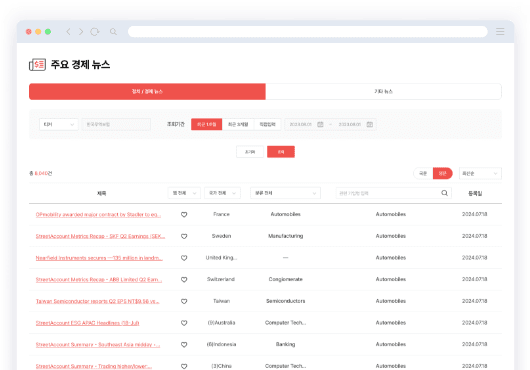Click the Semiconductors category cell
The height and width of the screenshot is (370, 530).
286,301
